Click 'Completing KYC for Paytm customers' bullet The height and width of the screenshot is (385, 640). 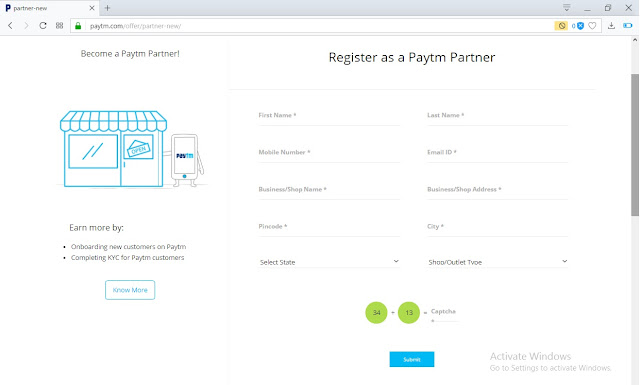pos(127,258)
